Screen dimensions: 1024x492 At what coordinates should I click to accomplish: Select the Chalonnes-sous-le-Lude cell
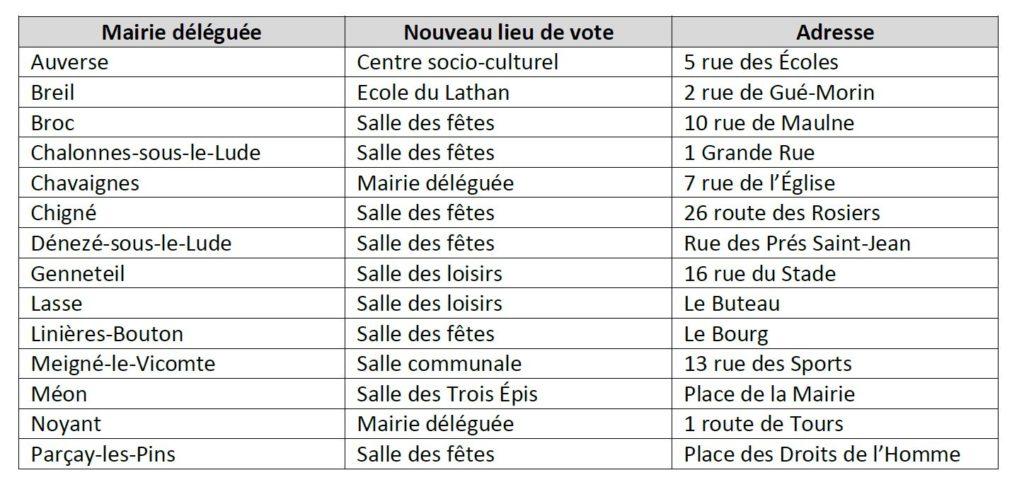(x=182, y=153)
